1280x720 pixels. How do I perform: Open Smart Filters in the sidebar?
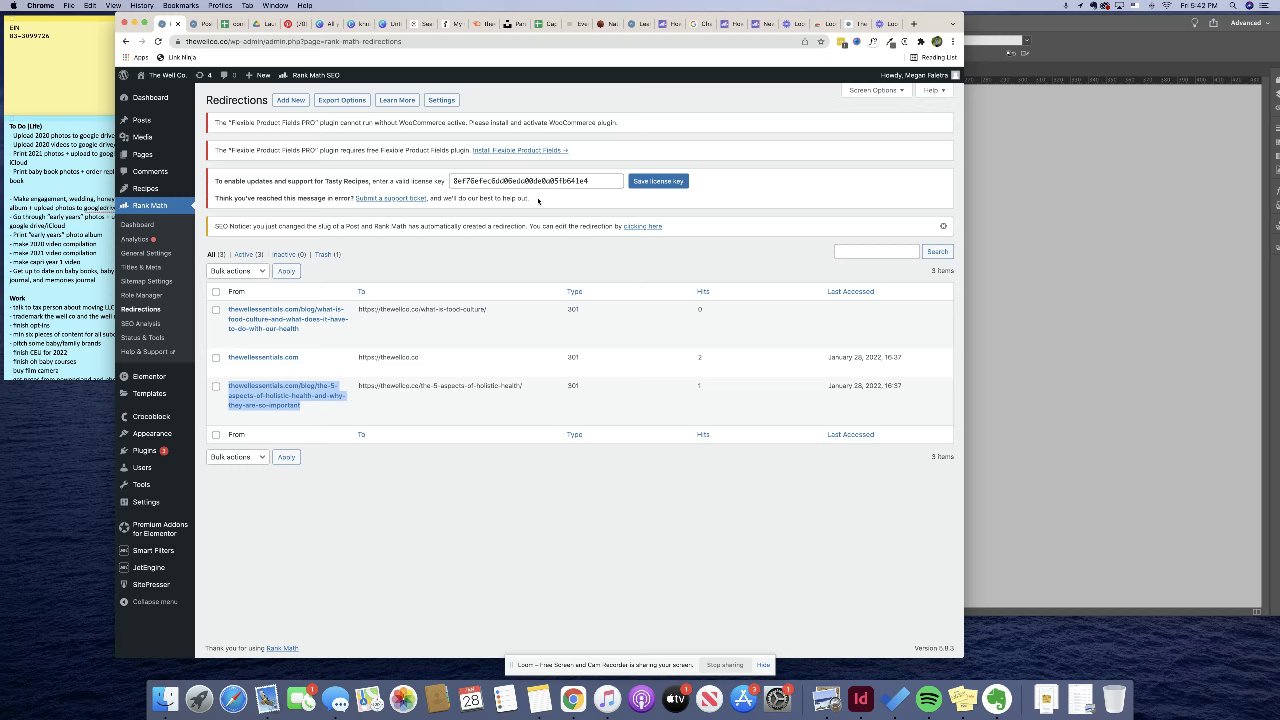[153, 550]
